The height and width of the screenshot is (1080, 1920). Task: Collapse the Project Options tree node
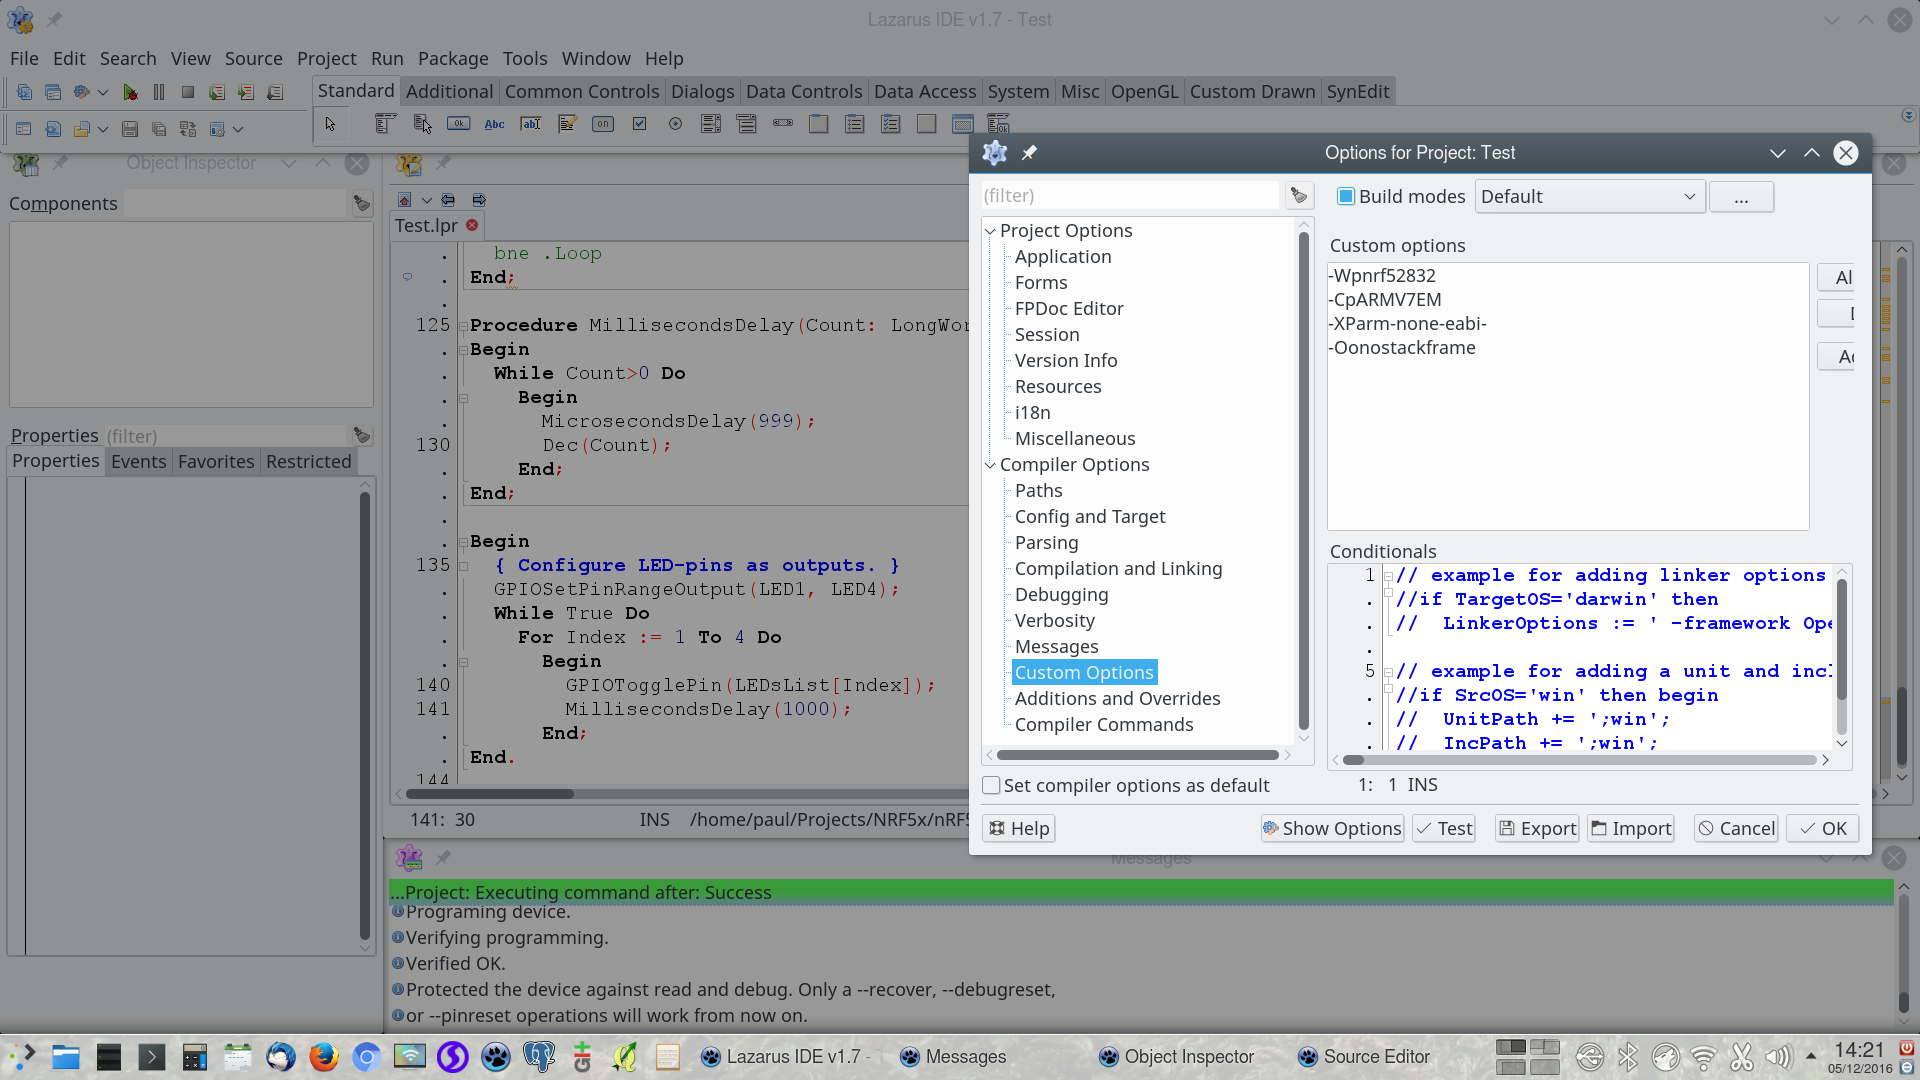tap(991, 231)
